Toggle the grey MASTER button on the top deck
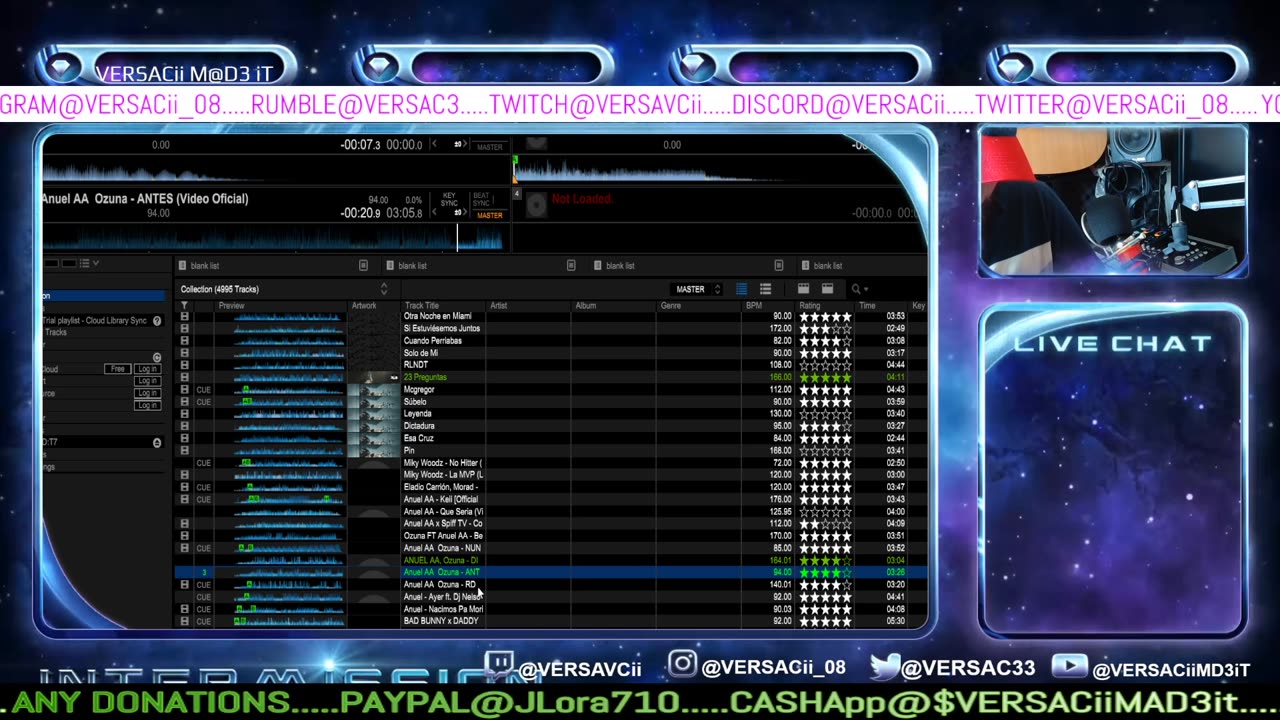The image size is (1280, 720). 490,147
